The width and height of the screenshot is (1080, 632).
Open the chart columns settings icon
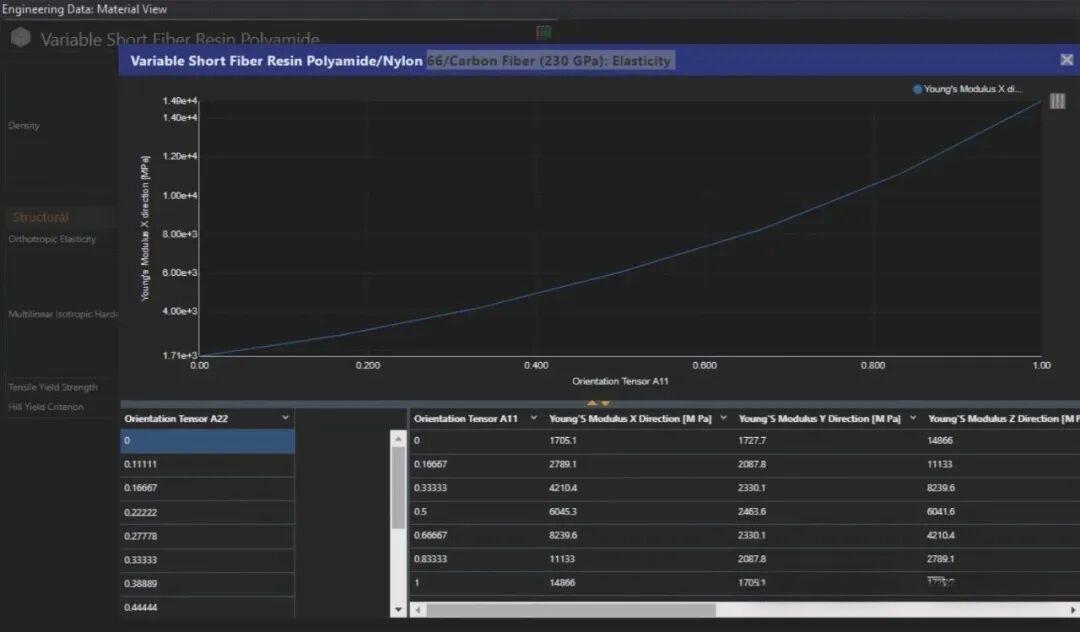(1057, 101)
